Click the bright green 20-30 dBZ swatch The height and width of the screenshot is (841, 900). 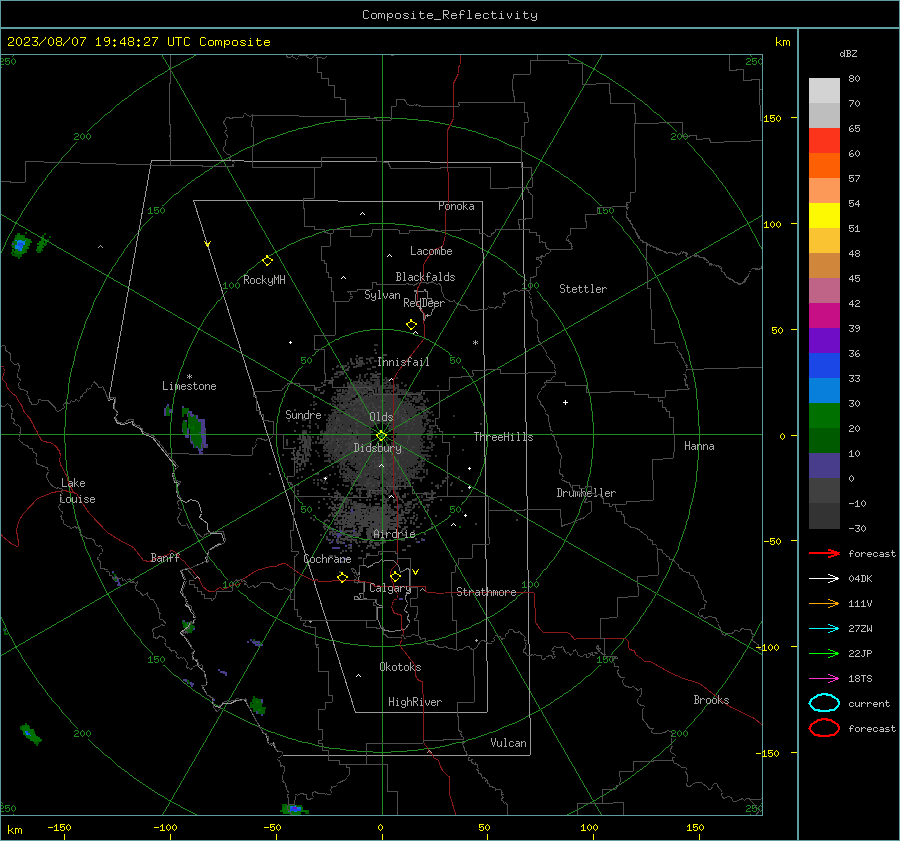824,416
